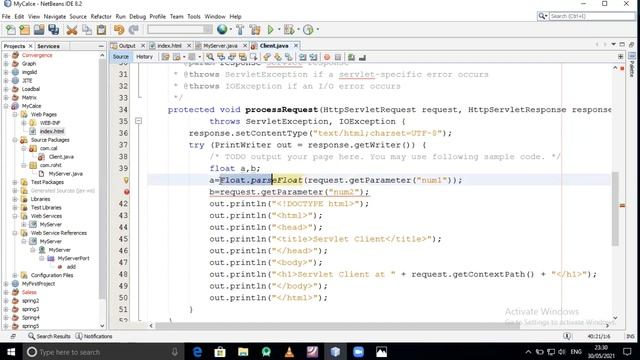Open Notifications in the status bar
Image resolution: width=640 pixels, height=360 pixels.
(x=94, y=336)
